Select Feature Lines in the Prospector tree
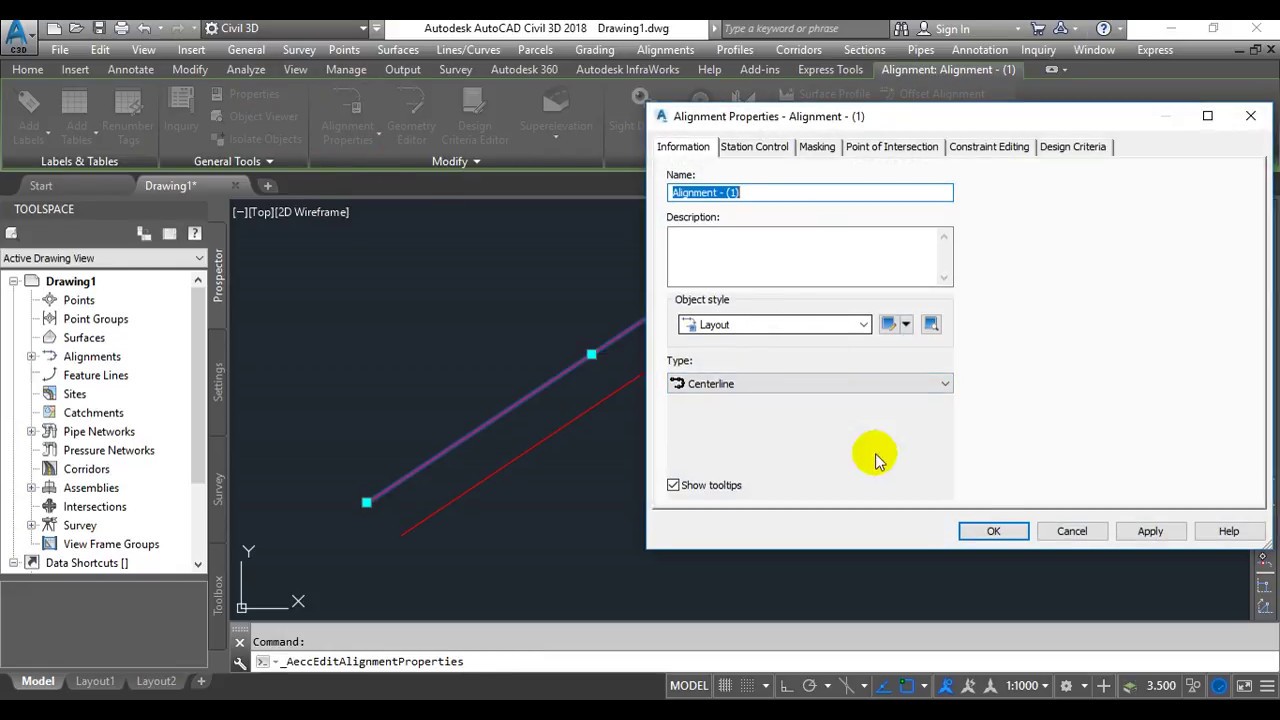The height and width of the screenshot is (720, 1280). (96, 375)
